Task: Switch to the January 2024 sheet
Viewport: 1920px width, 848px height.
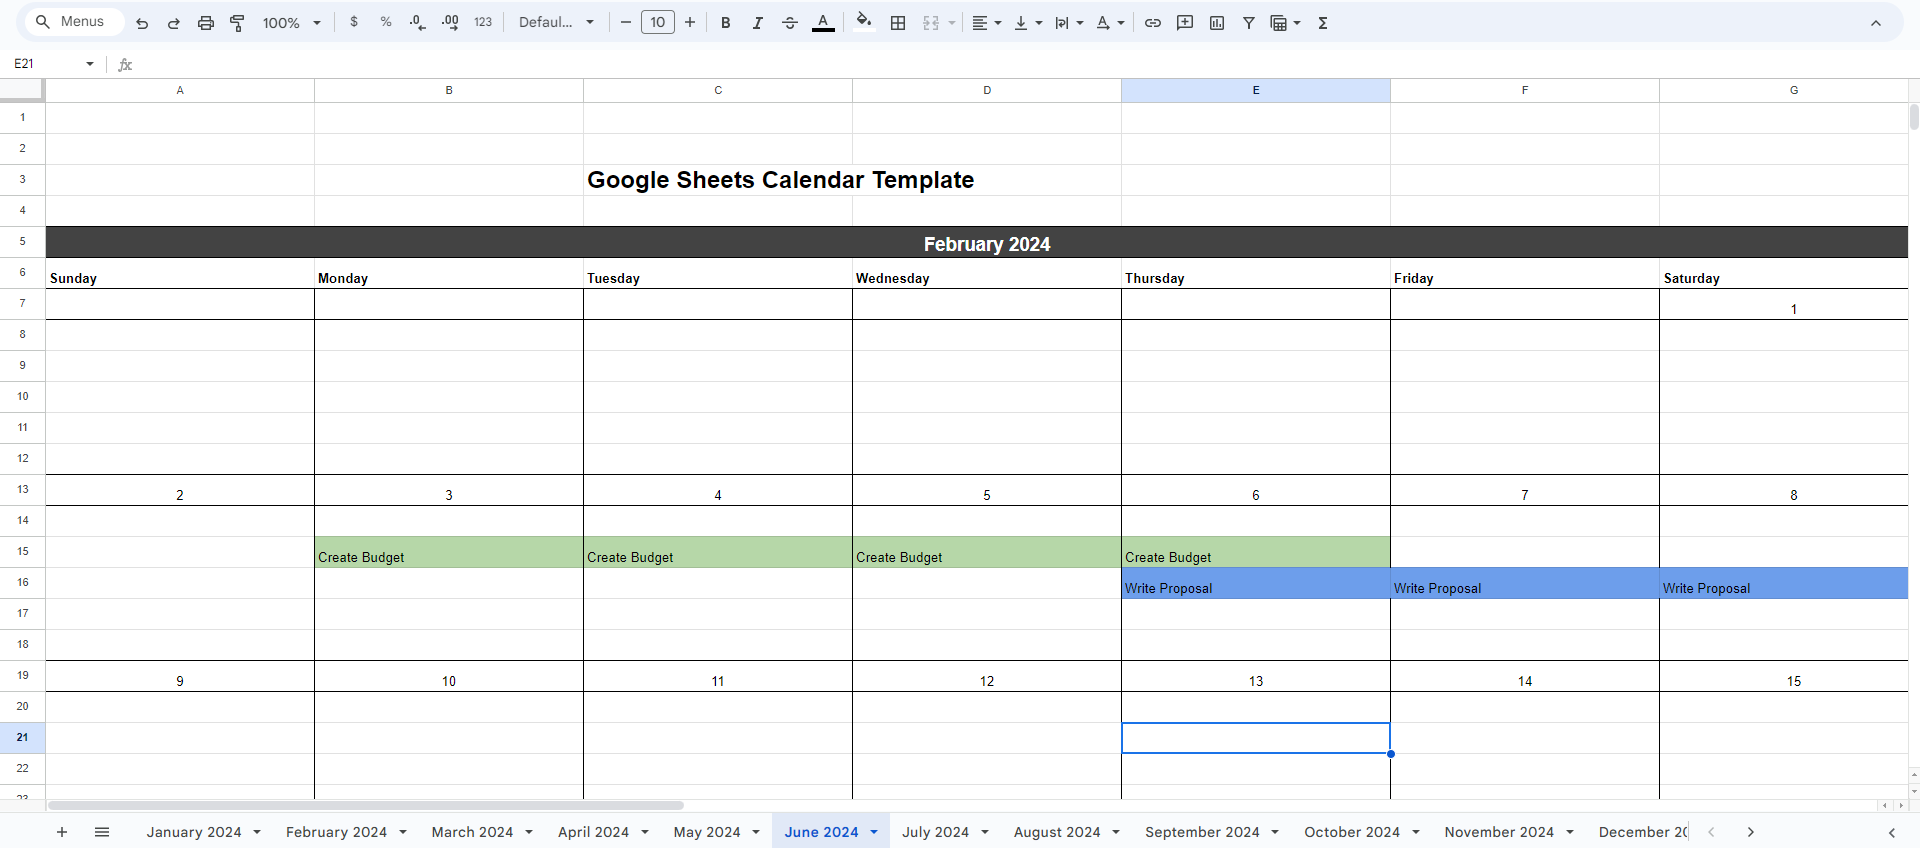Action: pos(194,832)
